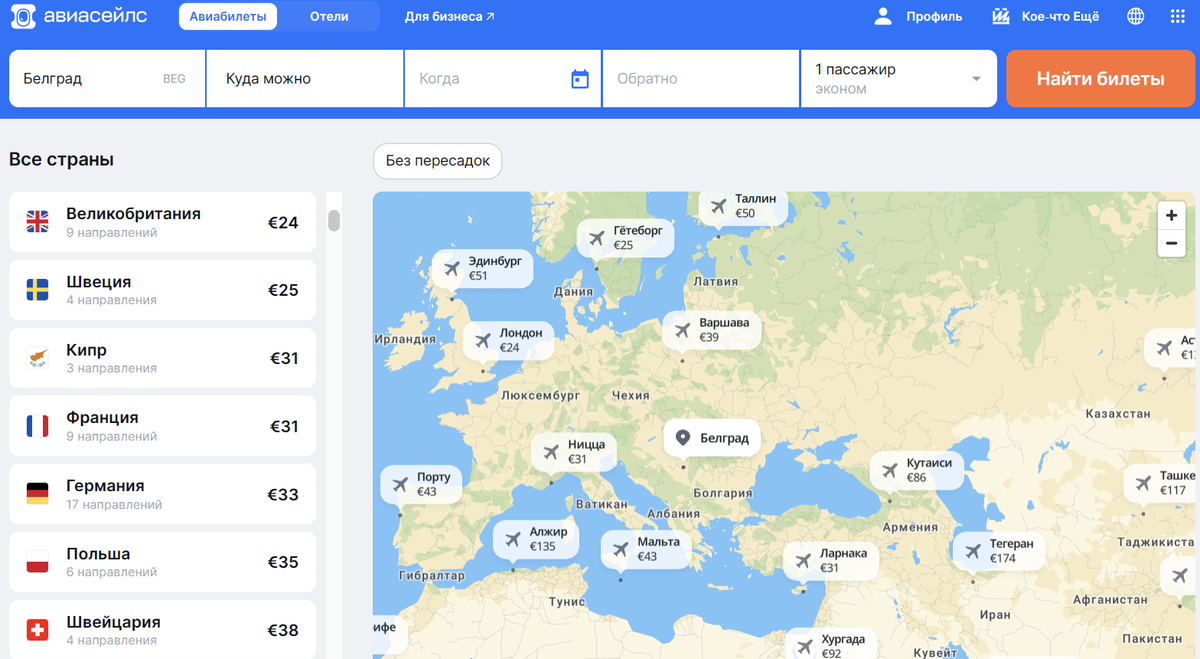Open the Кипр €31 country row
Screen dimensions: 1200x659
coord(162,358)
